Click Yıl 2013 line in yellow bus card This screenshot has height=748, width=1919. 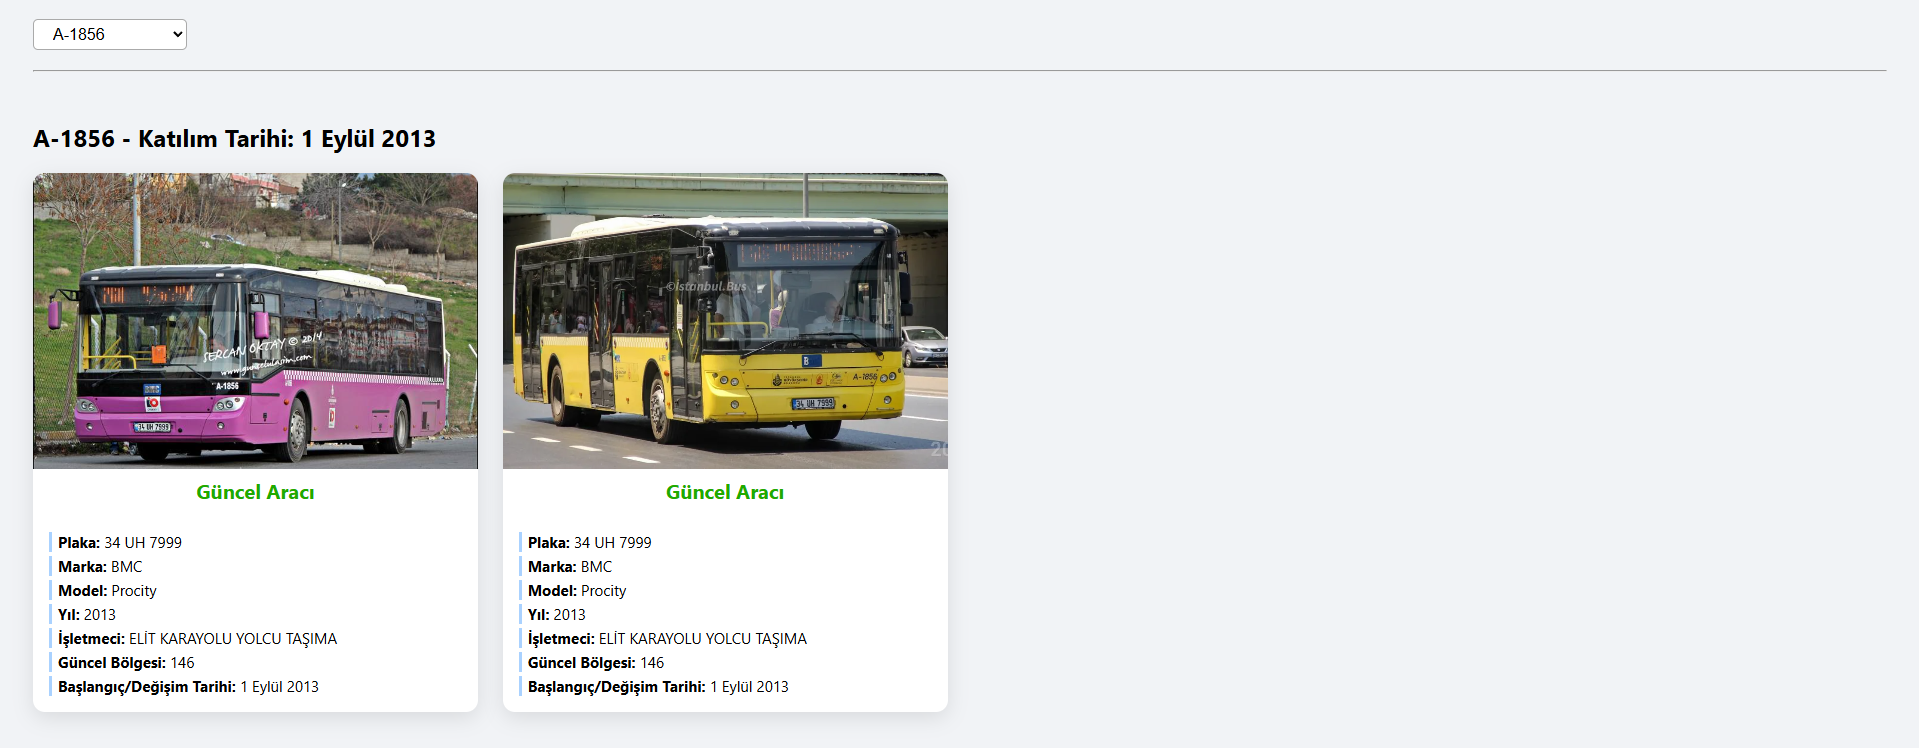(557, 615)
